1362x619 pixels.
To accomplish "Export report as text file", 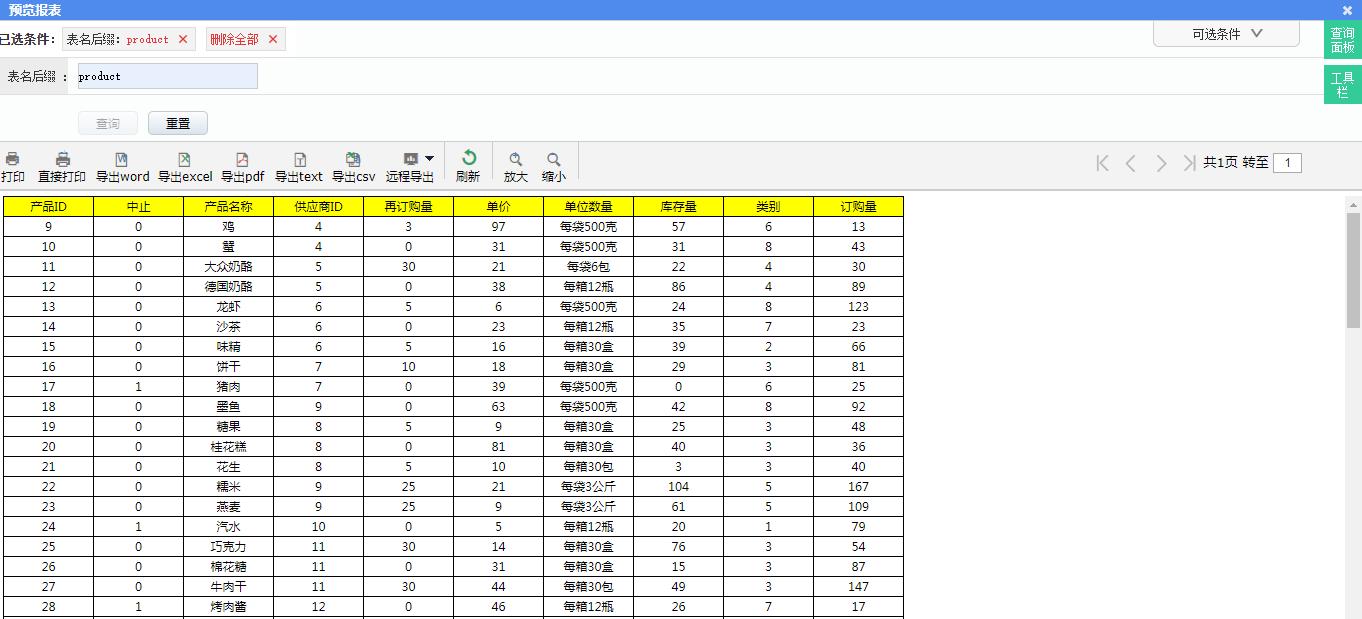I will pos(299,160).
